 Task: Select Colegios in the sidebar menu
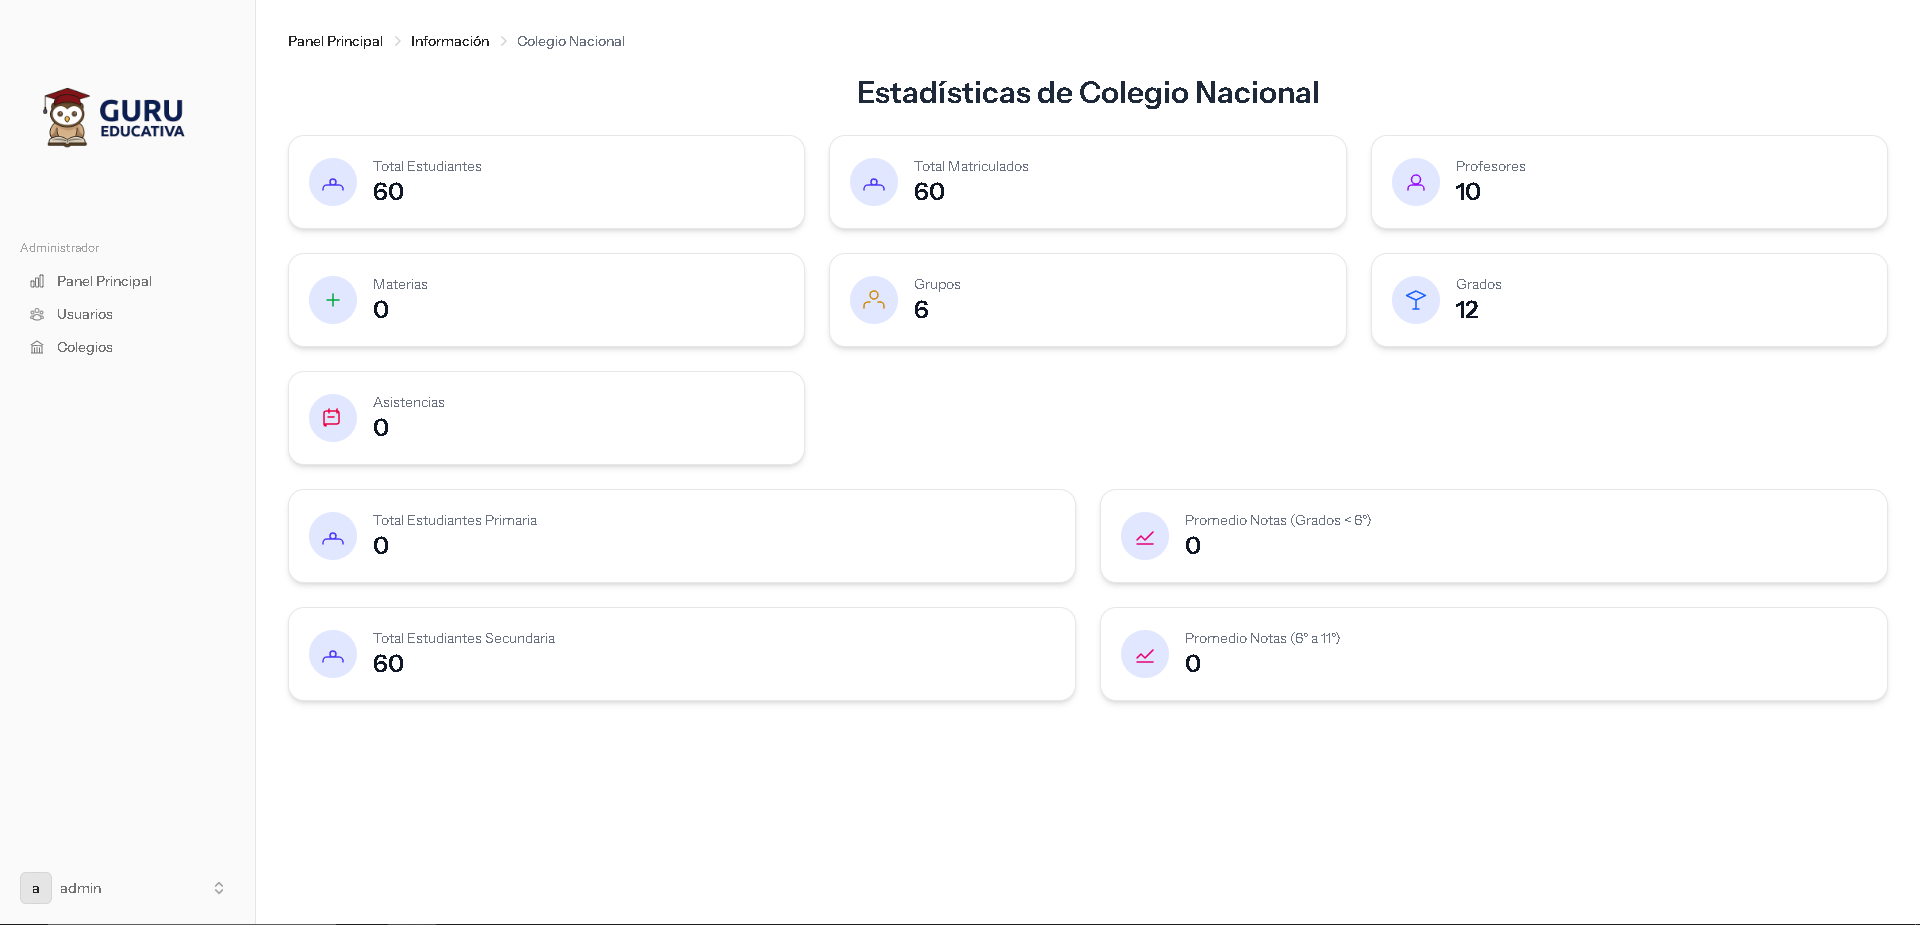click(x=85, y=347)
